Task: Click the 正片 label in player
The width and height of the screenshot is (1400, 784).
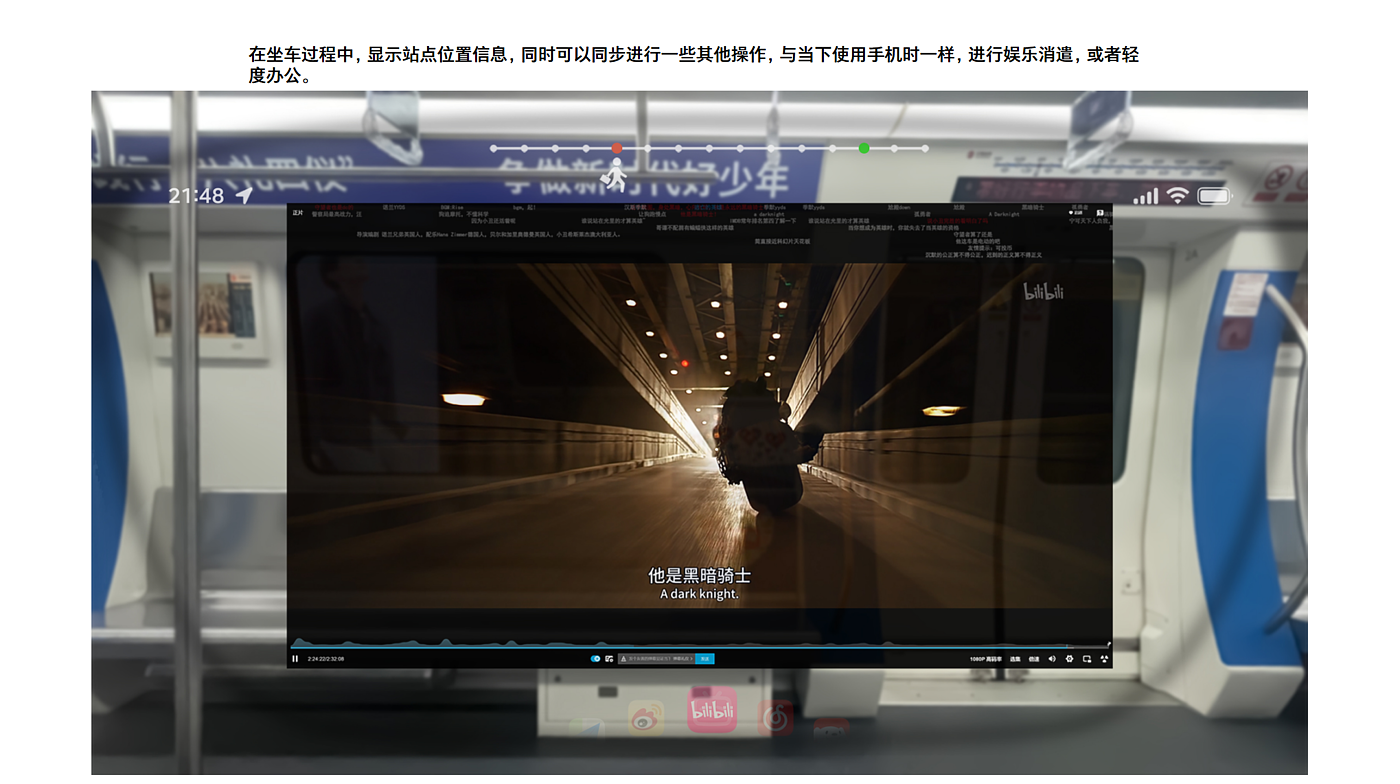Action: click(298, 213)
